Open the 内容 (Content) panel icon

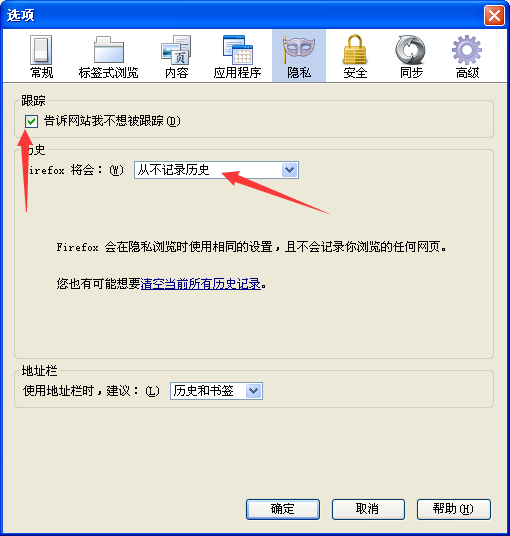click(176, 50)
